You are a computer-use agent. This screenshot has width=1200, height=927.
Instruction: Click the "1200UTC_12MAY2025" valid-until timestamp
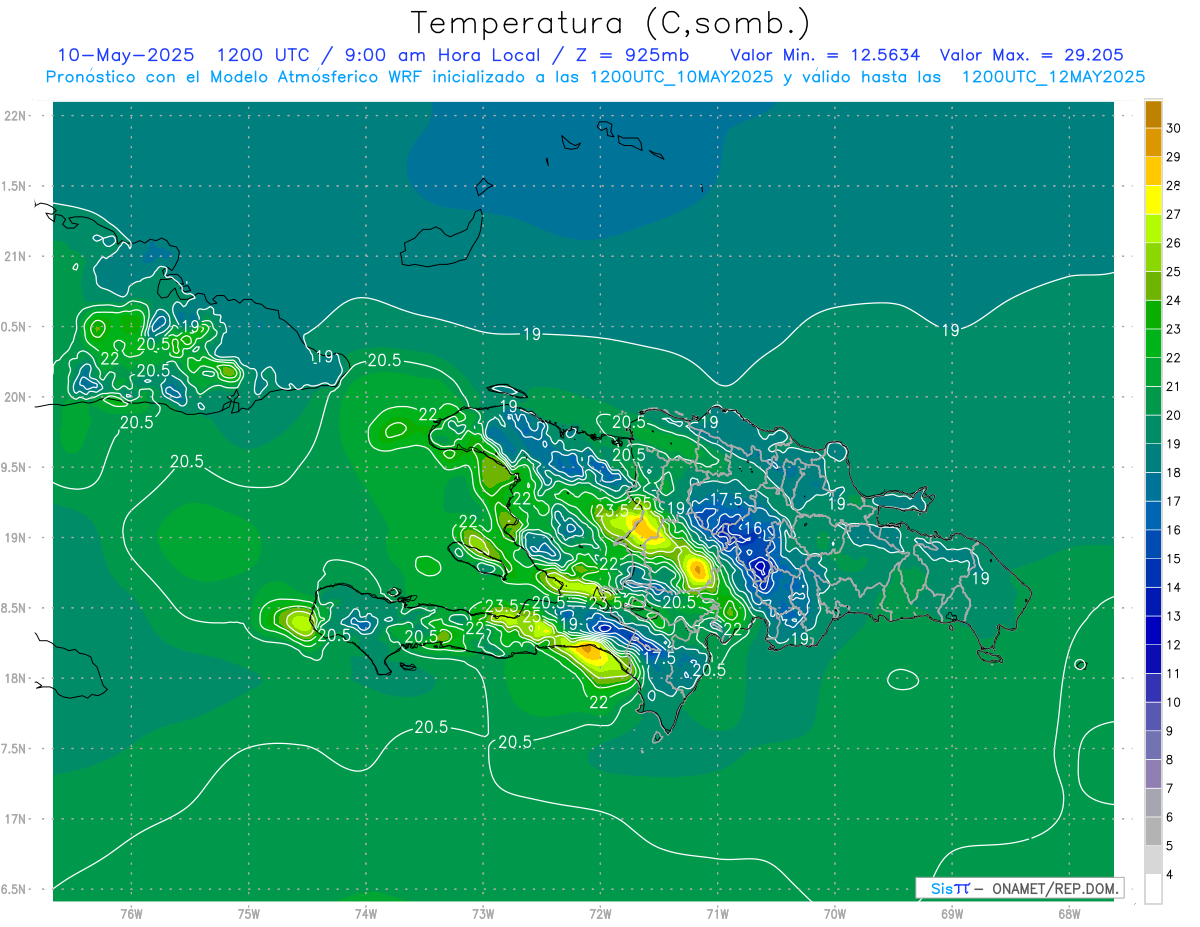coord(1053,77)
